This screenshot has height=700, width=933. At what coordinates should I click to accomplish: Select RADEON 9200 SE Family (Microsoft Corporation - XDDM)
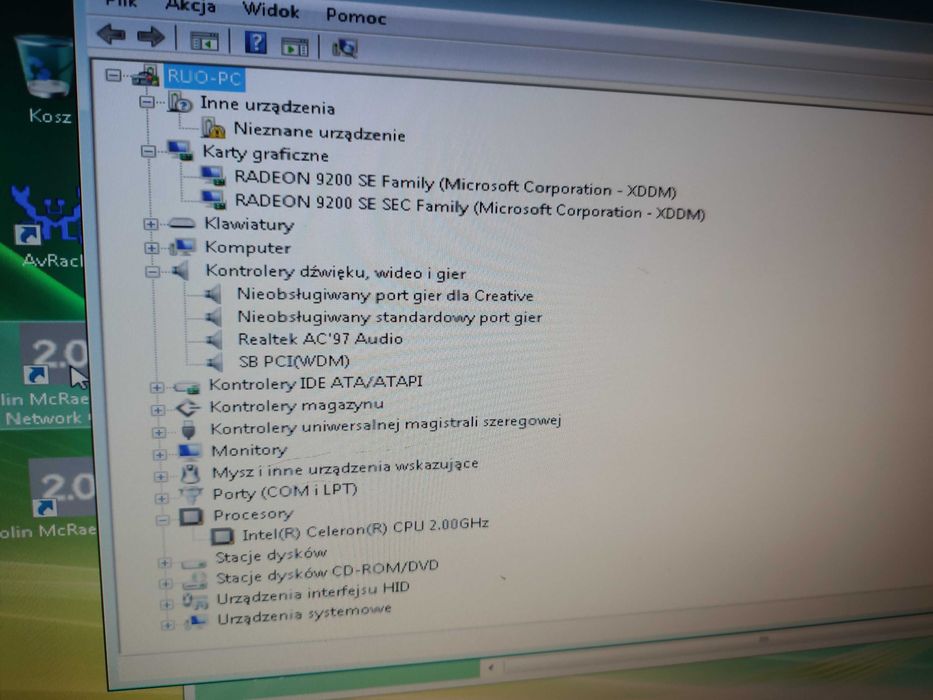pos(455,184)
